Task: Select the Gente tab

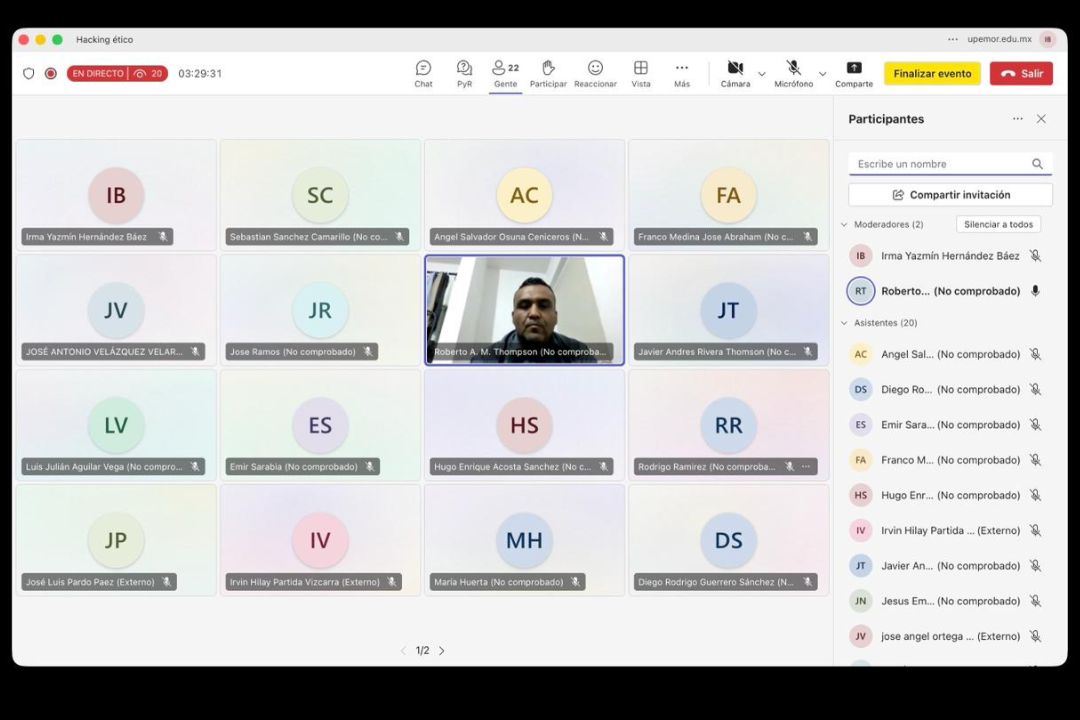Action: point(505,73)
